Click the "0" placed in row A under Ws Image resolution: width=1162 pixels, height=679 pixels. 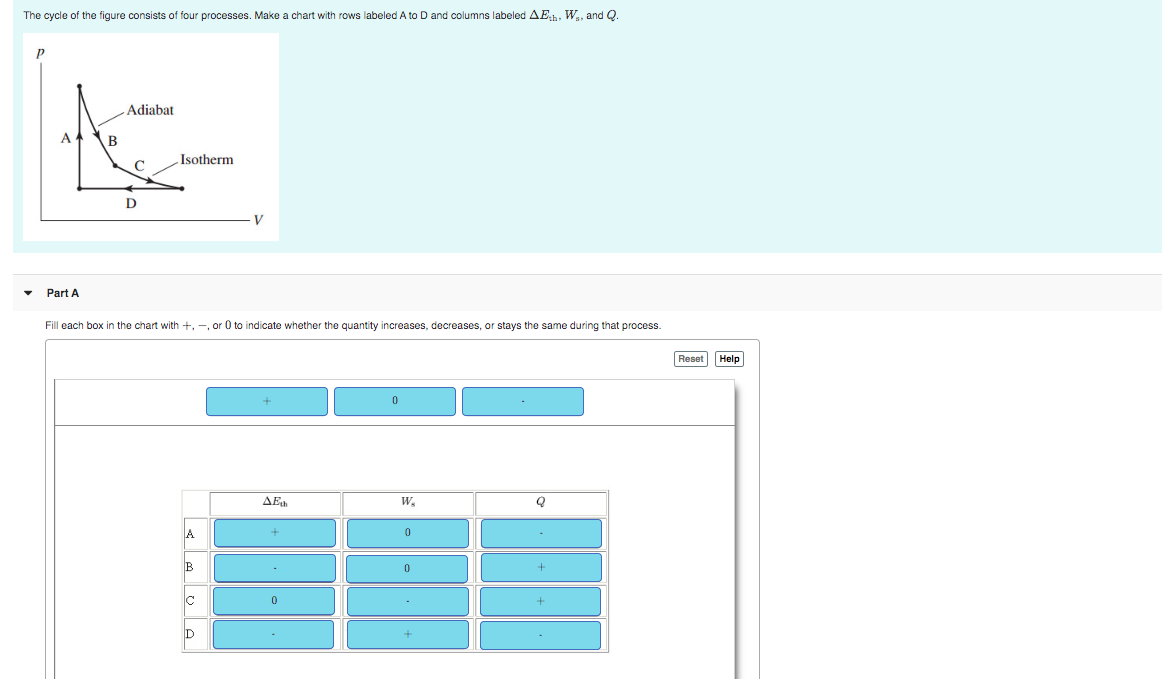point(407,533)
